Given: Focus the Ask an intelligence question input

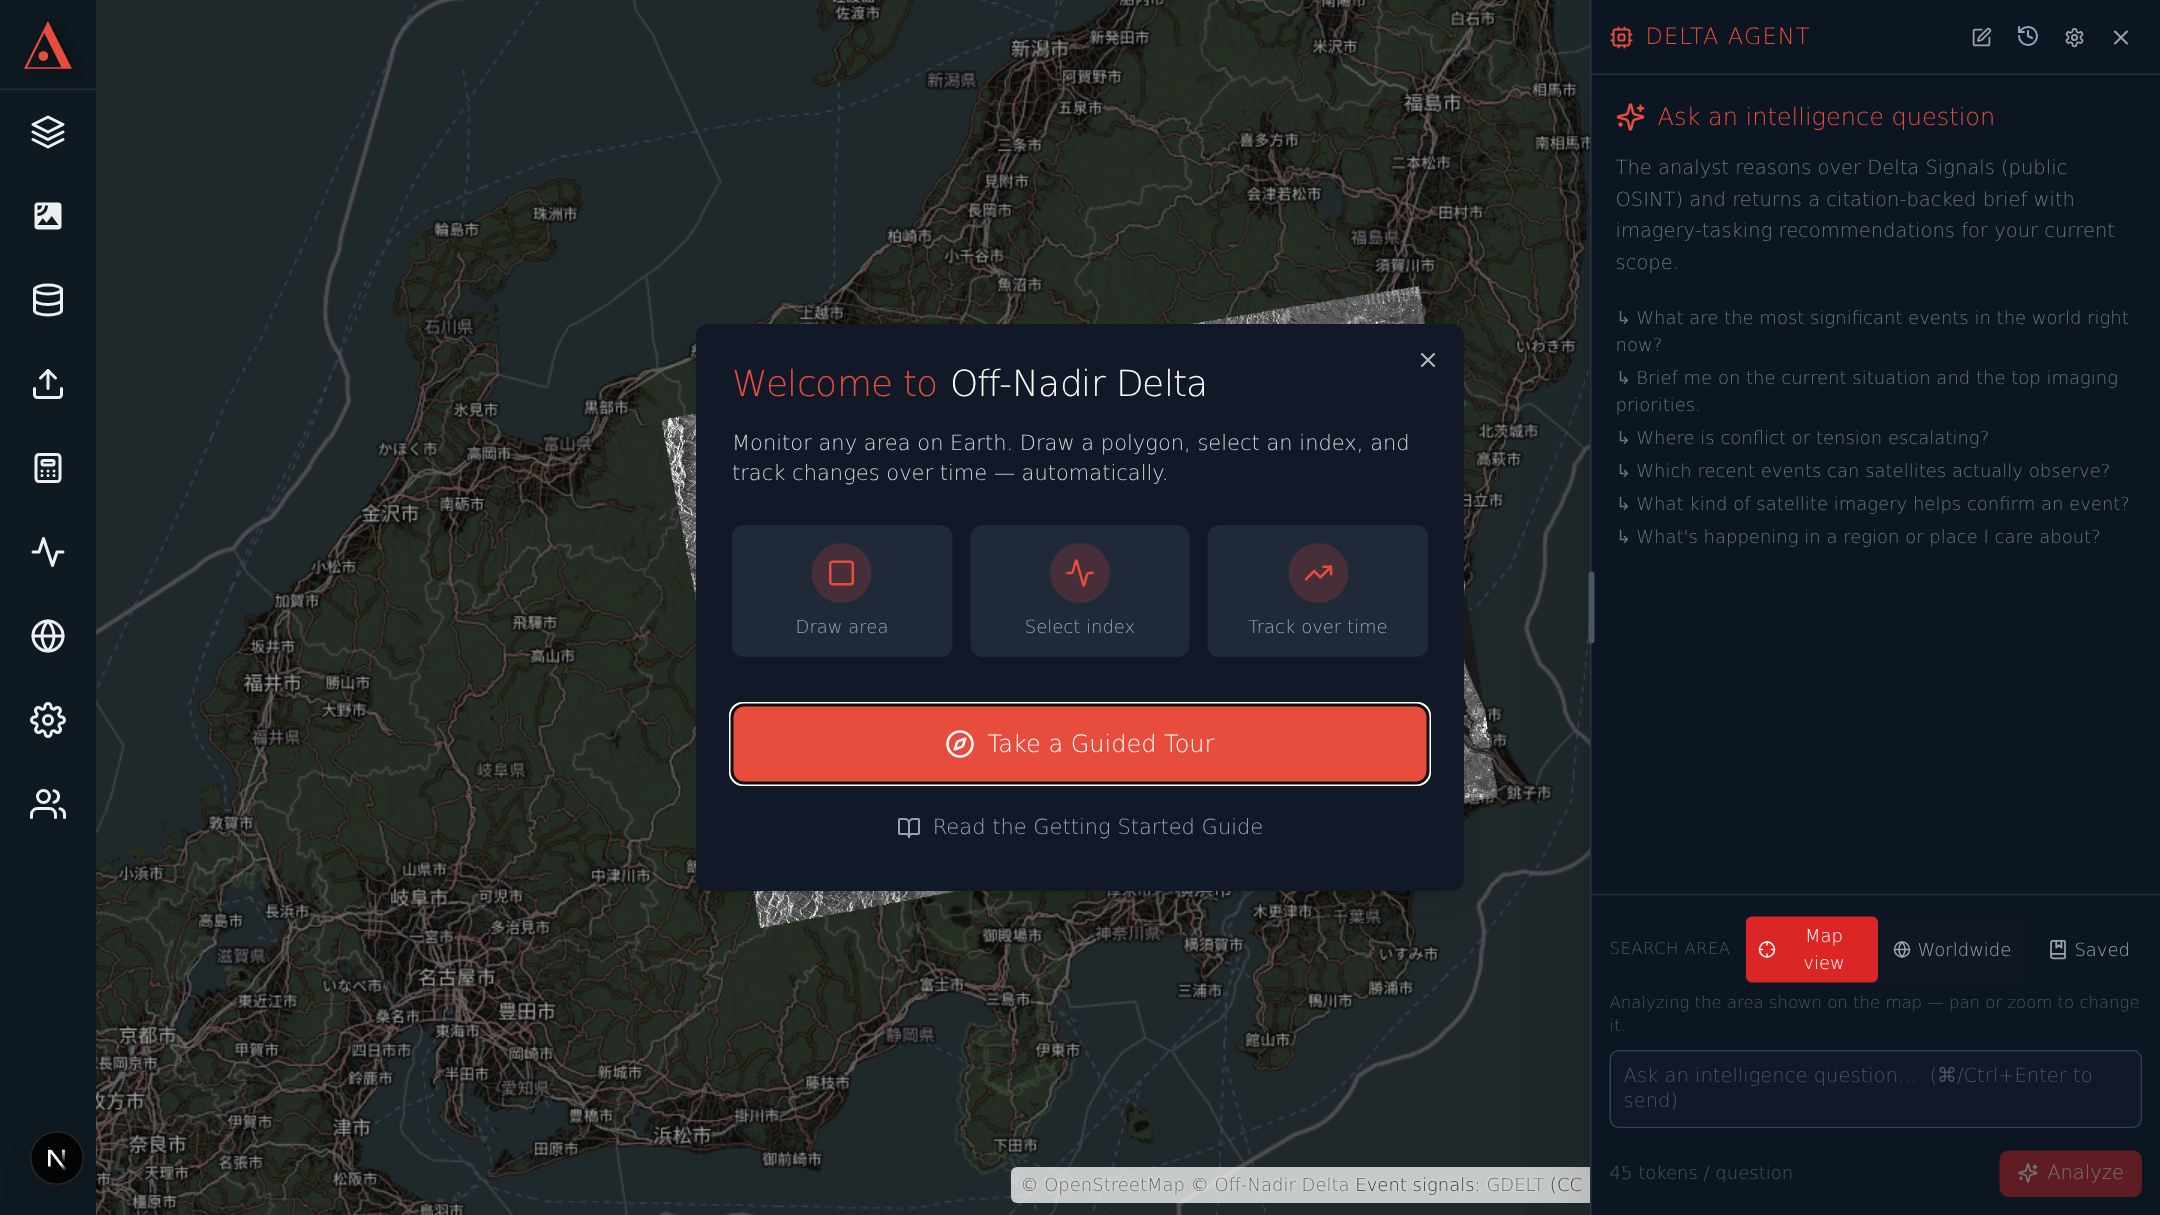Looking at the screenshot, I should click(x=1875, y=1088).
